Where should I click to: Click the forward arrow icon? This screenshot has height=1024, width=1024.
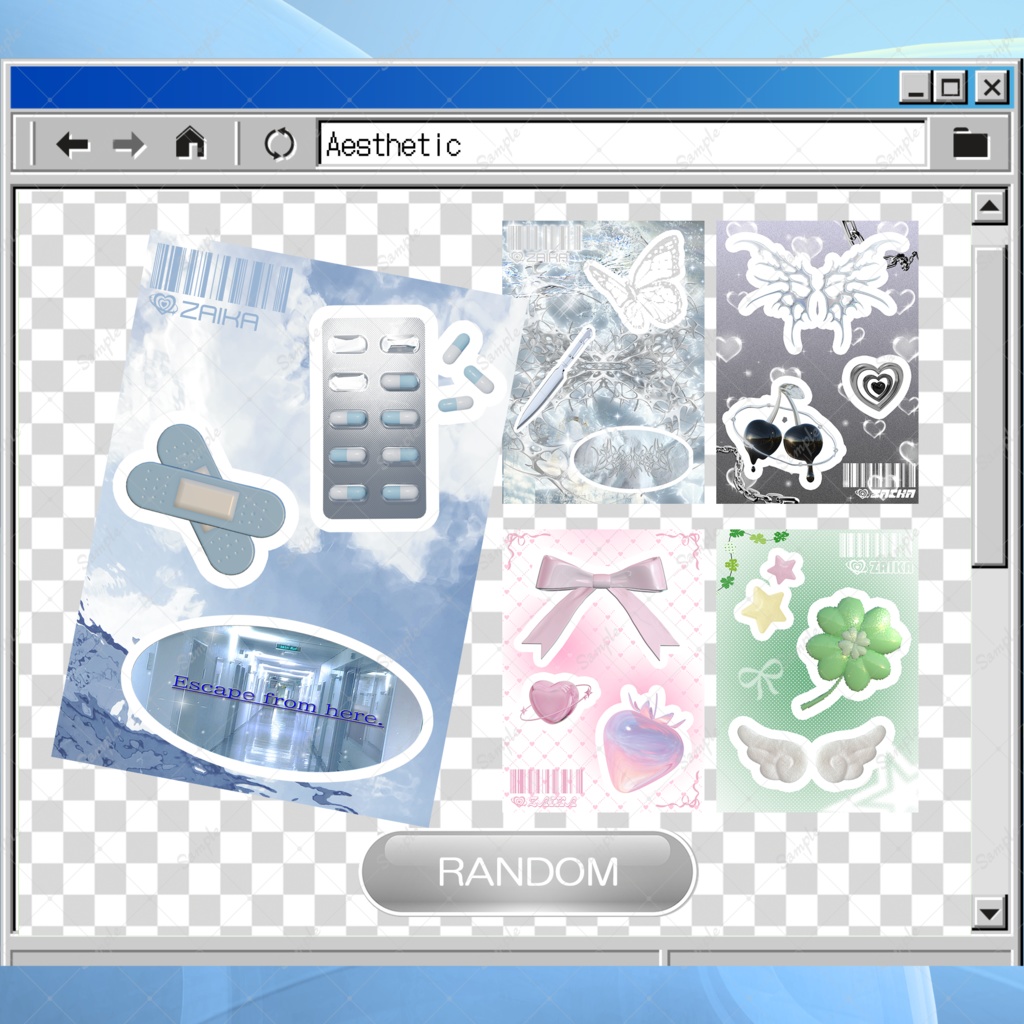click(129, 144)
